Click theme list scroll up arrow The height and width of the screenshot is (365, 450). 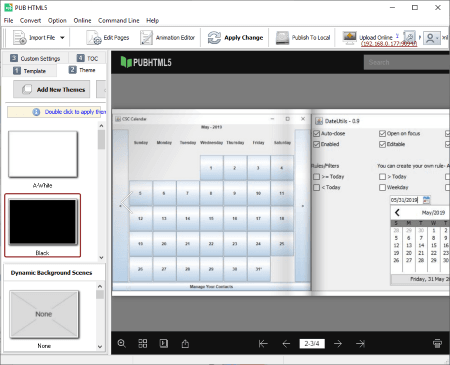pyautogui.click(x=101, y=126)
